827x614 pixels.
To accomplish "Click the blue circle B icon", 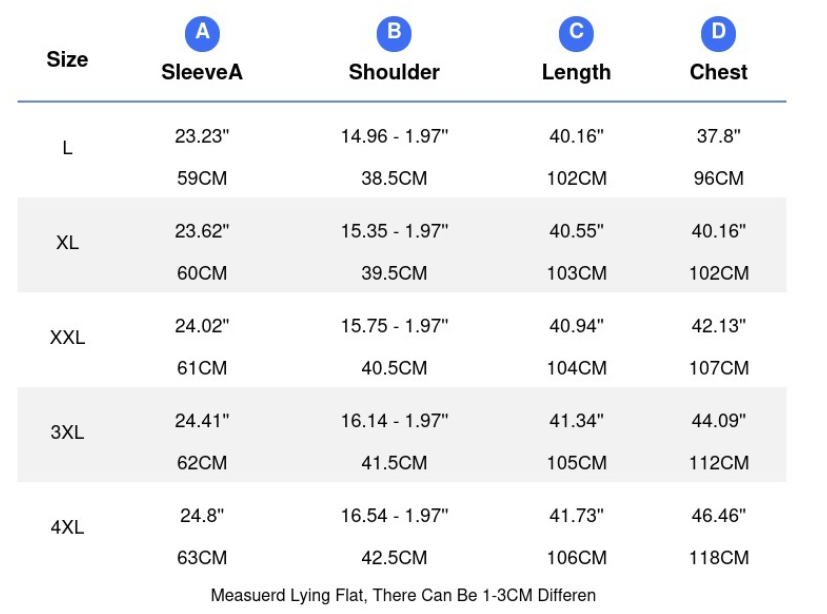I will 394,34.
